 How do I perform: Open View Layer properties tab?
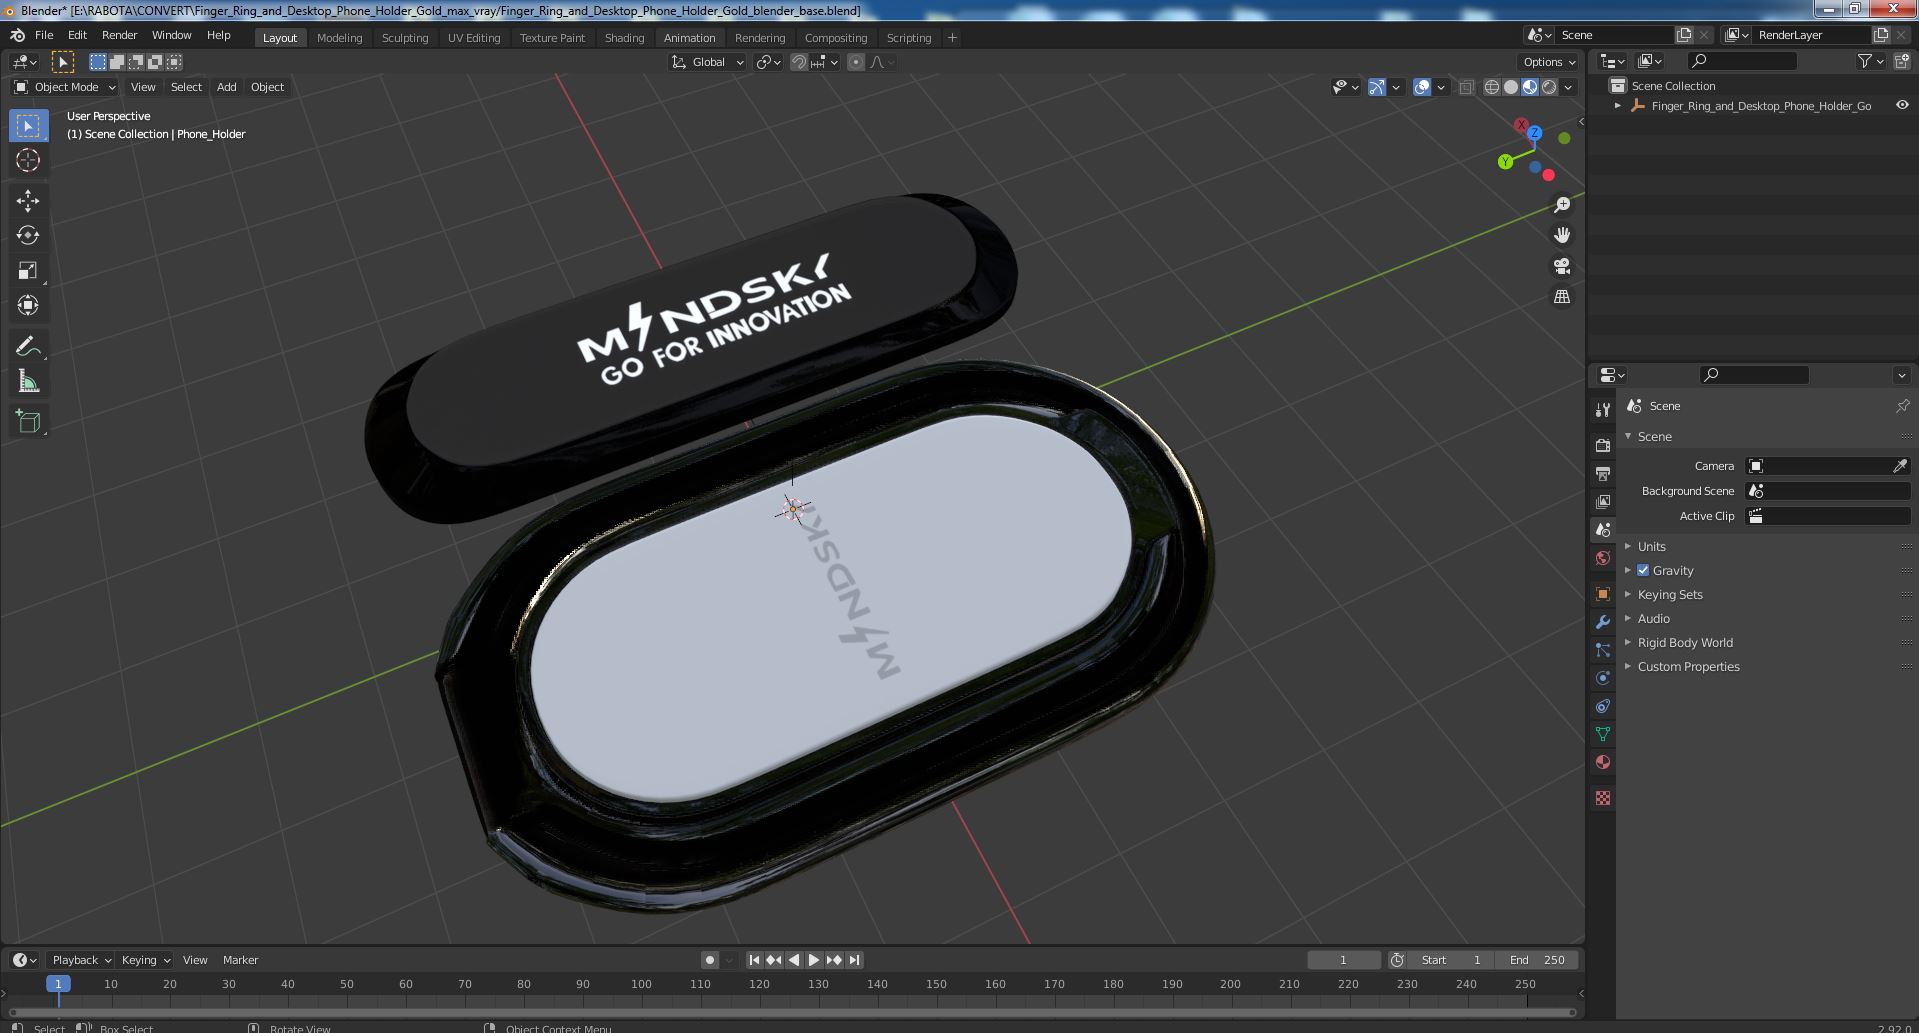pos(1603,501)
